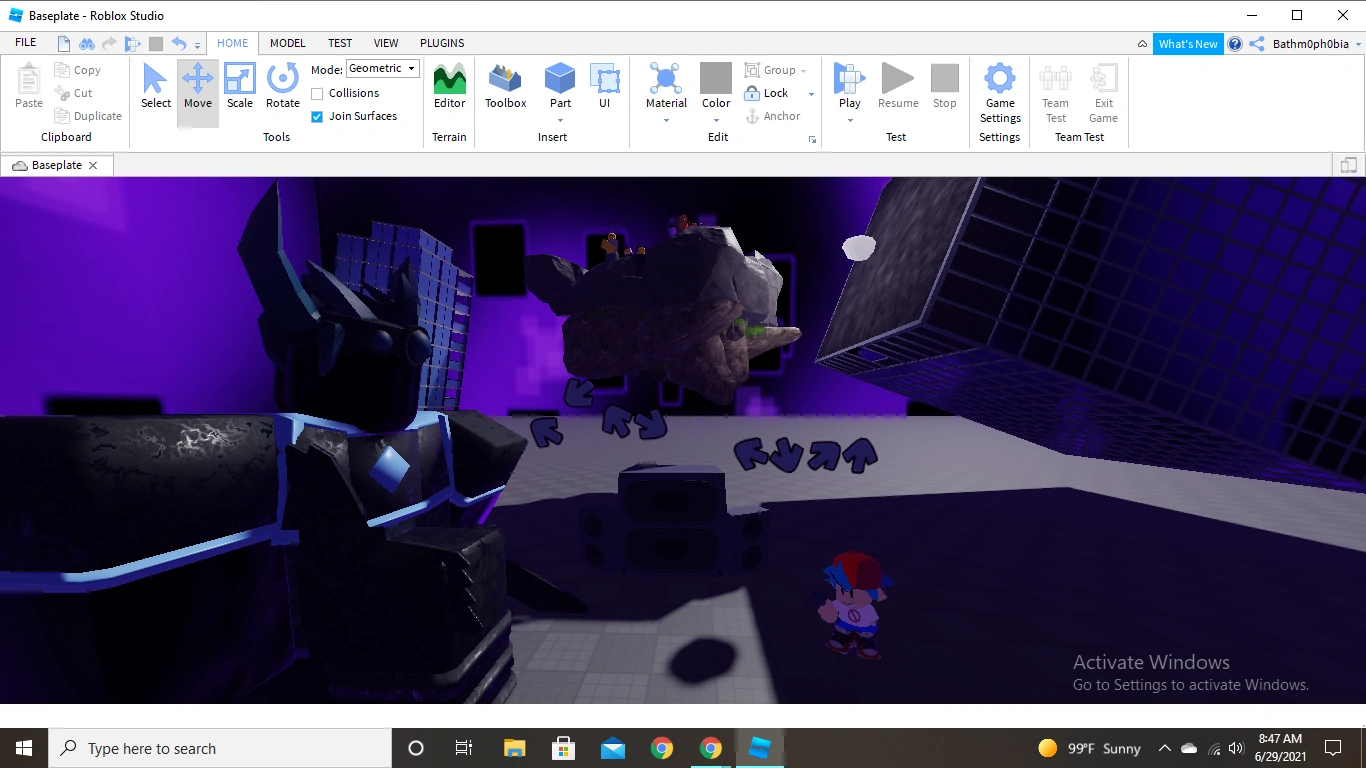This screenshot has height=768, width=1366.
Task: Switch to the MODEL ribbon tab
Action: click(287, 43)
